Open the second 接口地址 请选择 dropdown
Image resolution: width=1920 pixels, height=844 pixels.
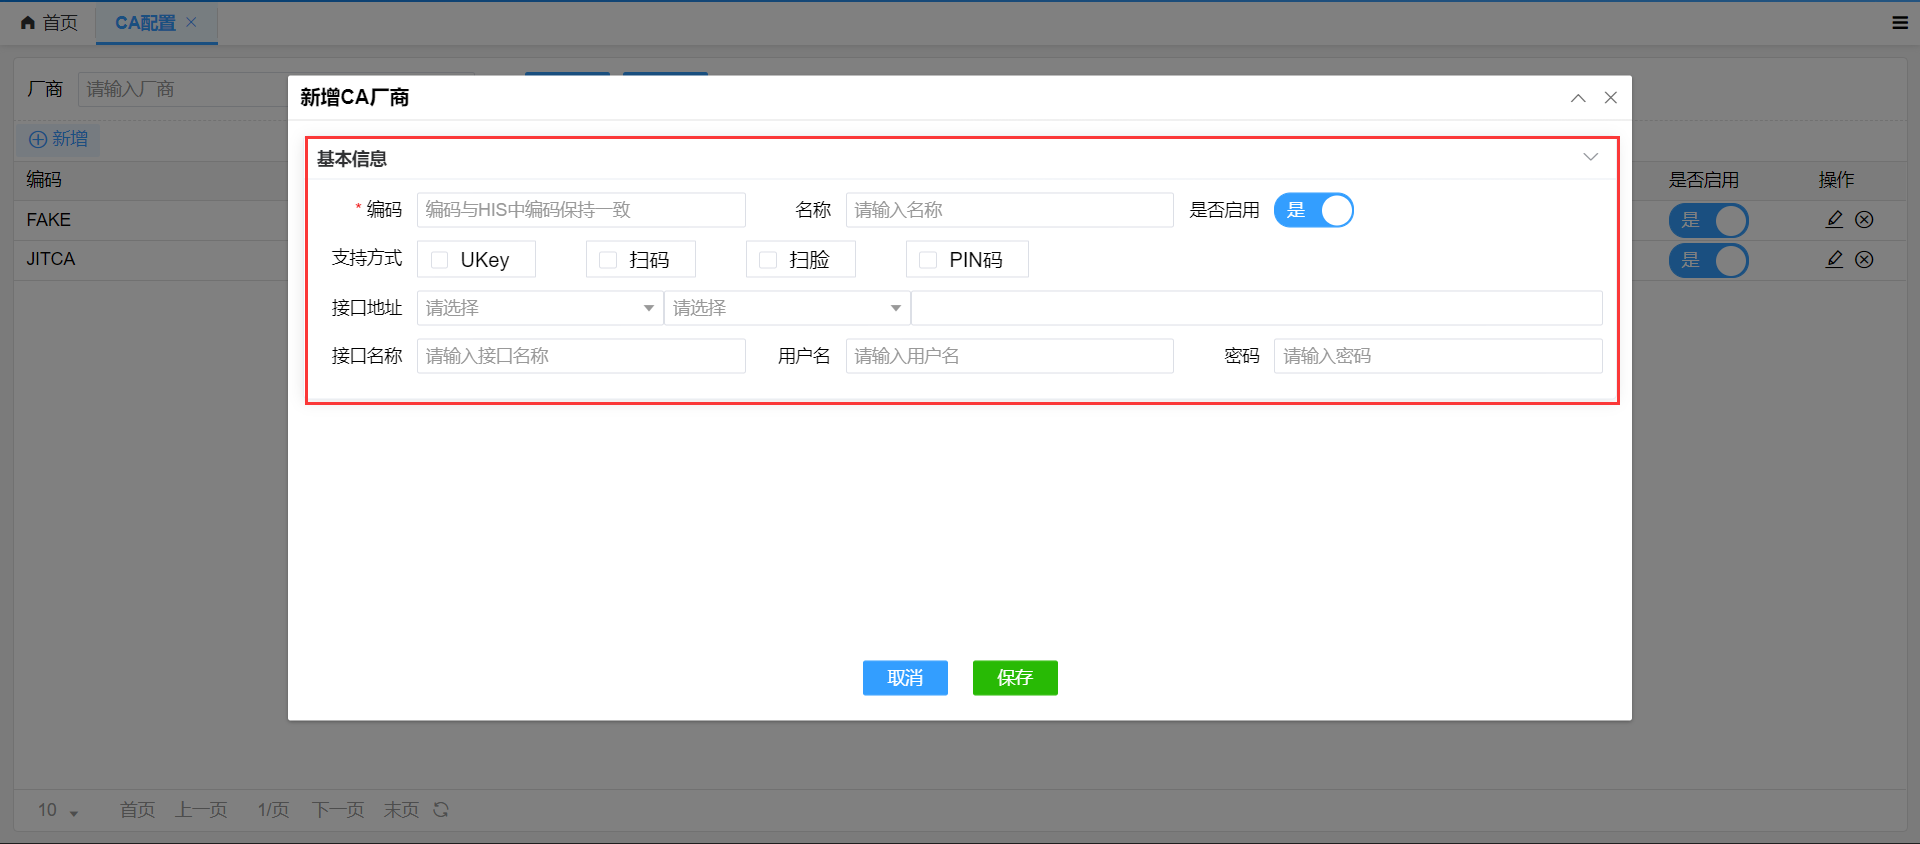coord(786,308)
